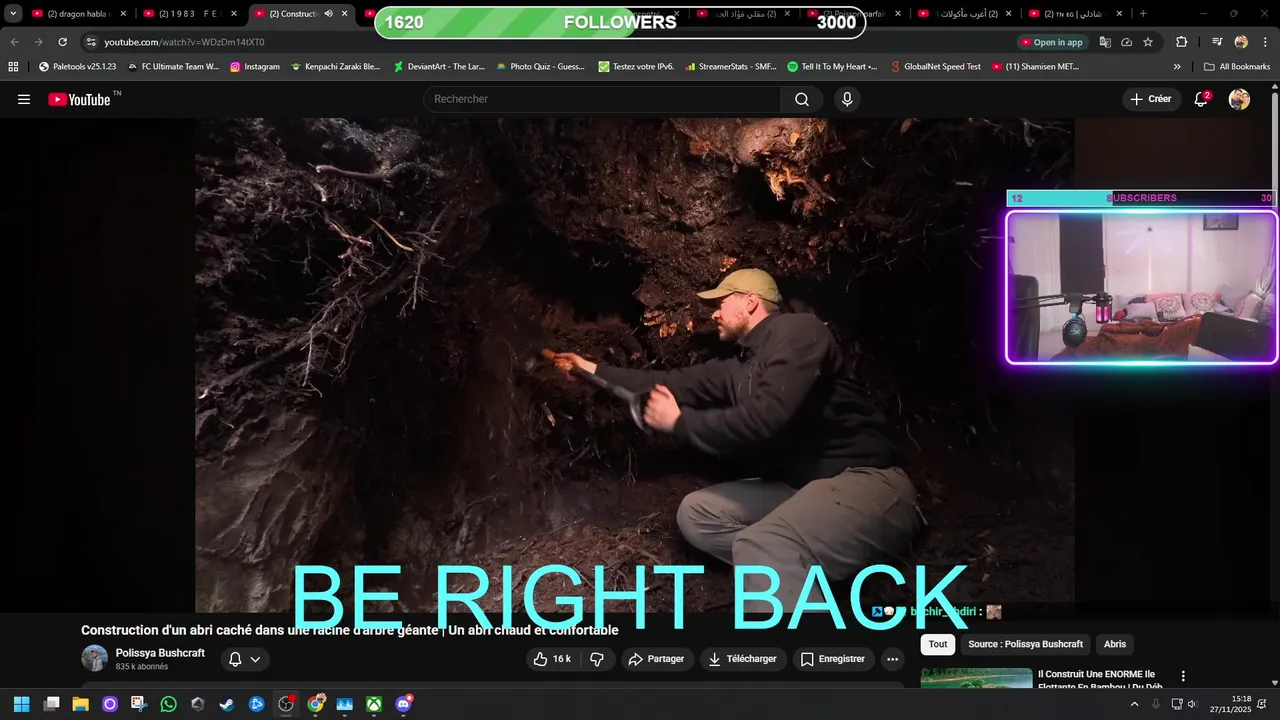Screen dimensions: 1280x720
Task: Open the Chrome profile avatar
Action: pos(1241,42)
